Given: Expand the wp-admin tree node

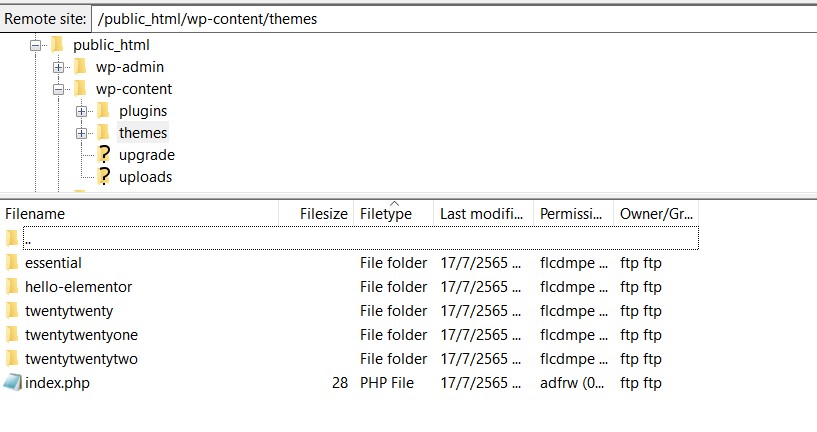Looking at the screenshot, I should (59, 67).
